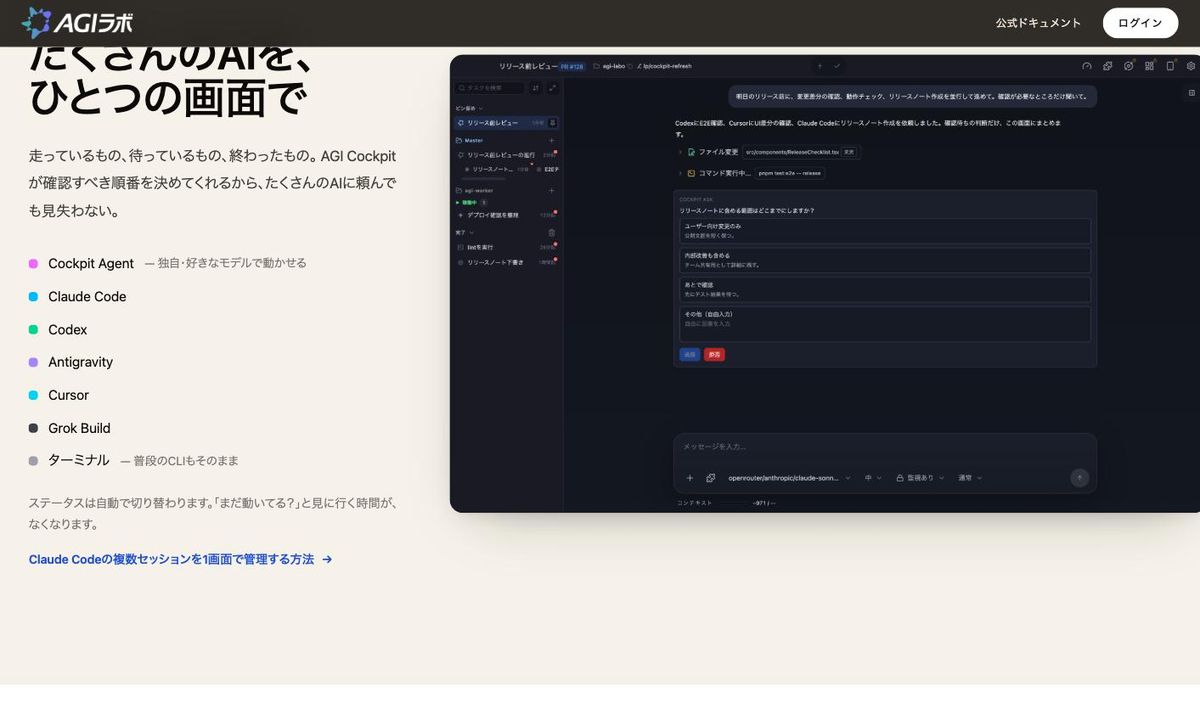Open the 監視あり lock dropdown

click(x=920, y=478)
